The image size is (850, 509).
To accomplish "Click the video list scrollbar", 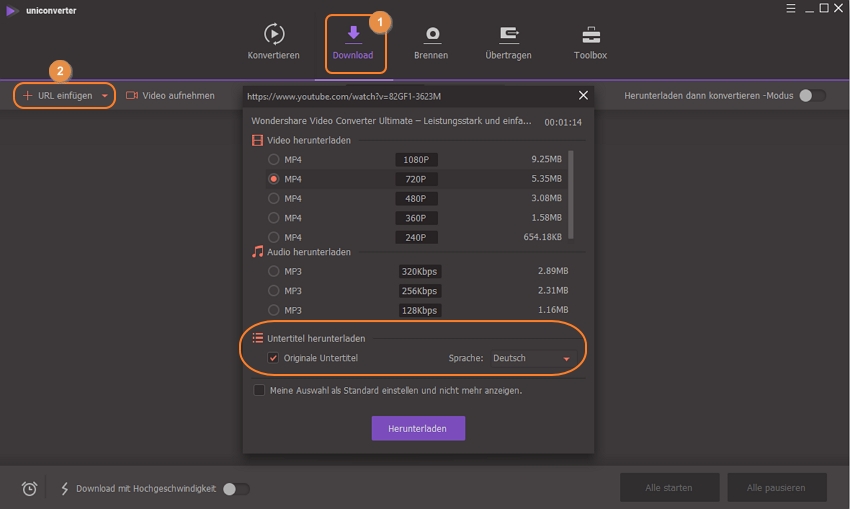I will click(x=571, y=194).
